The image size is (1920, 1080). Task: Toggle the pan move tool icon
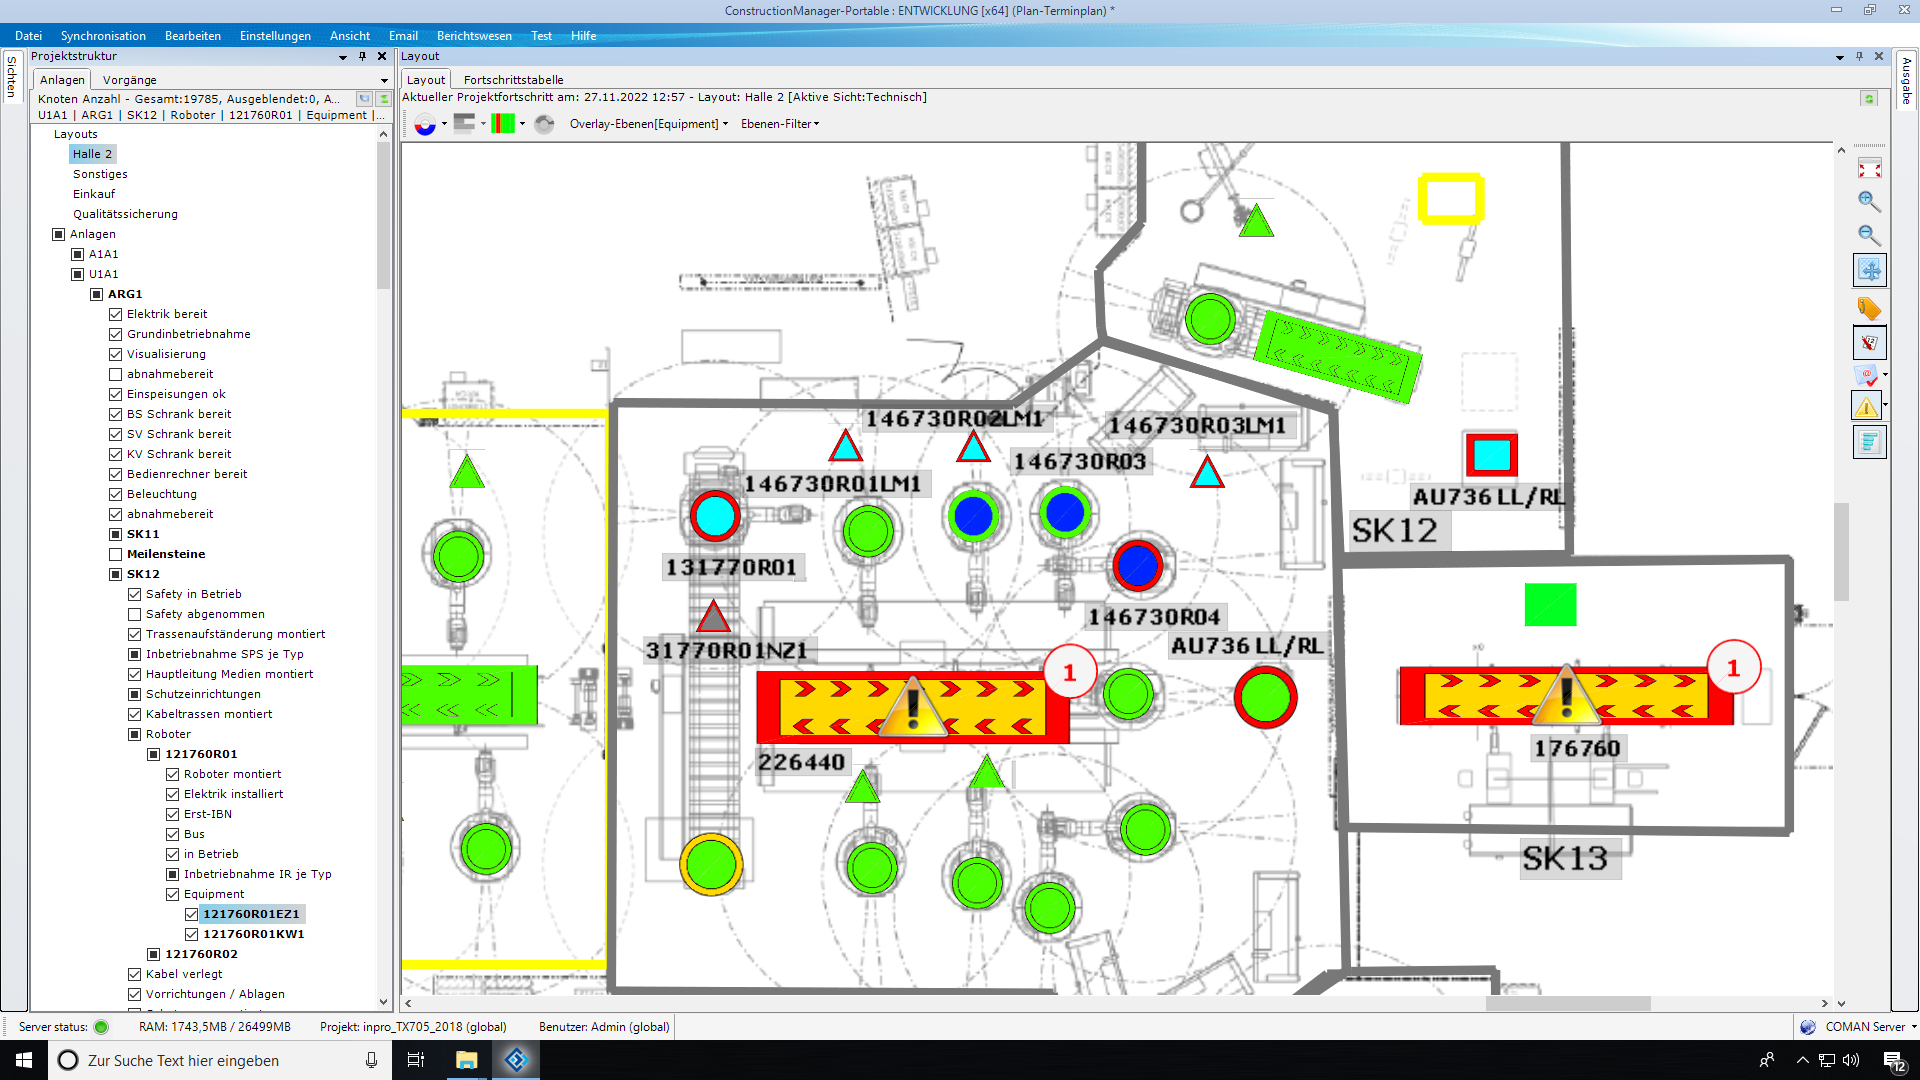point(1869,270)
